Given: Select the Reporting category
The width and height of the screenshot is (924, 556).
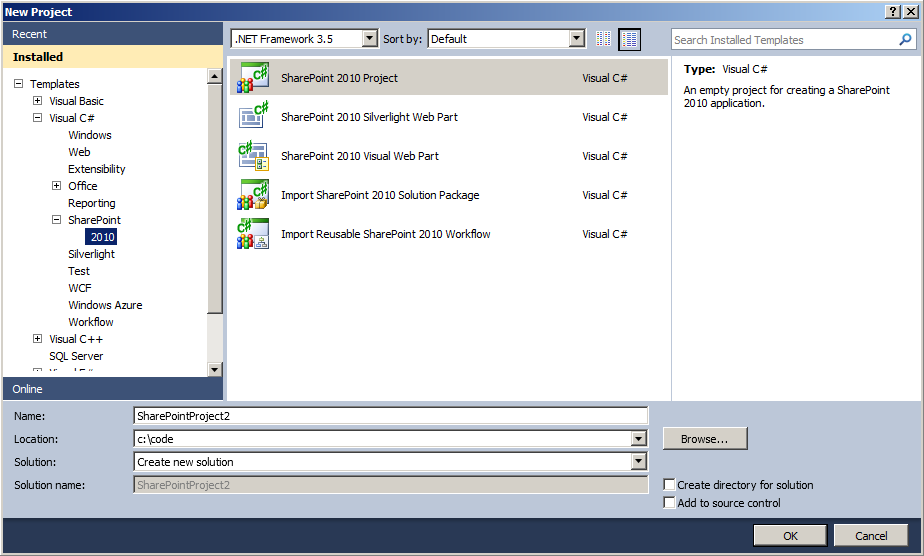Looking at the screenshot, I should pyautogui.click(x=92, y=203).
